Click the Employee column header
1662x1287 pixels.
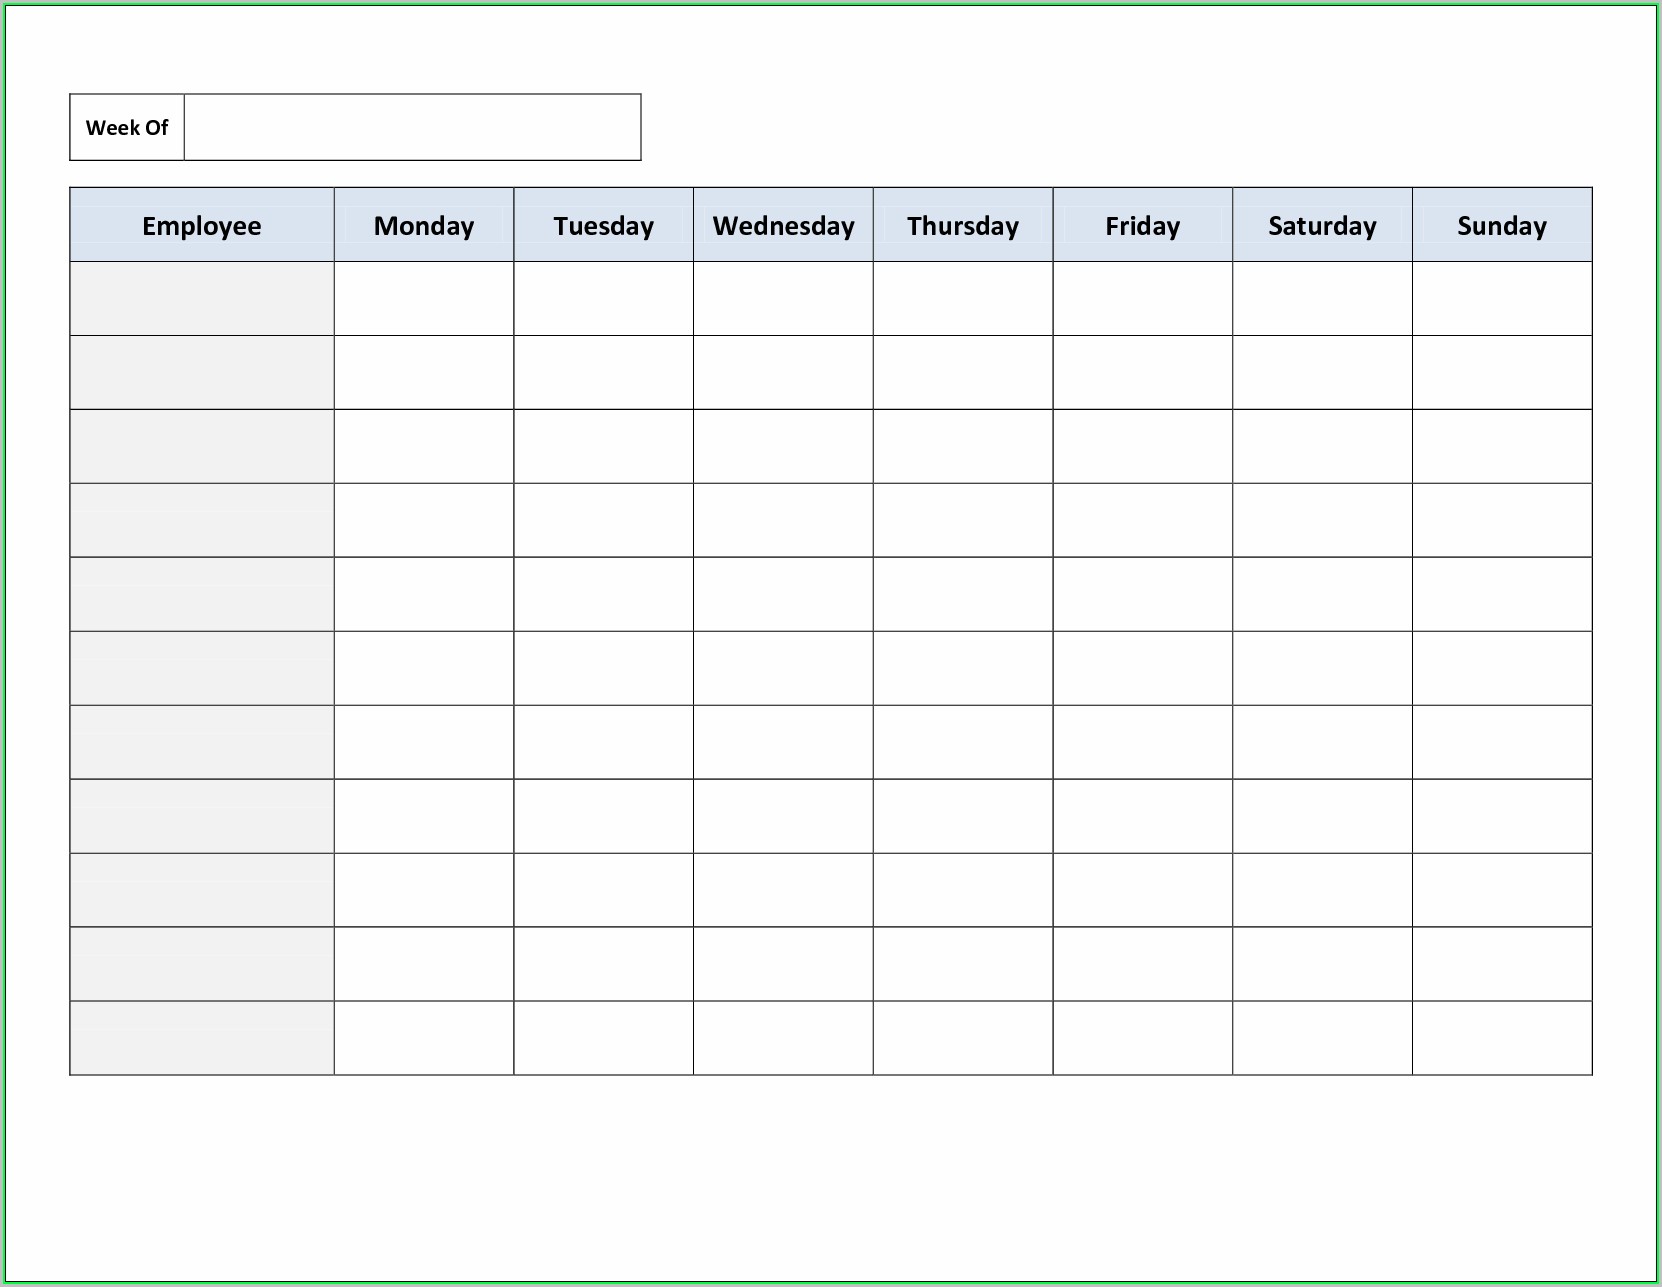[202, 225]
